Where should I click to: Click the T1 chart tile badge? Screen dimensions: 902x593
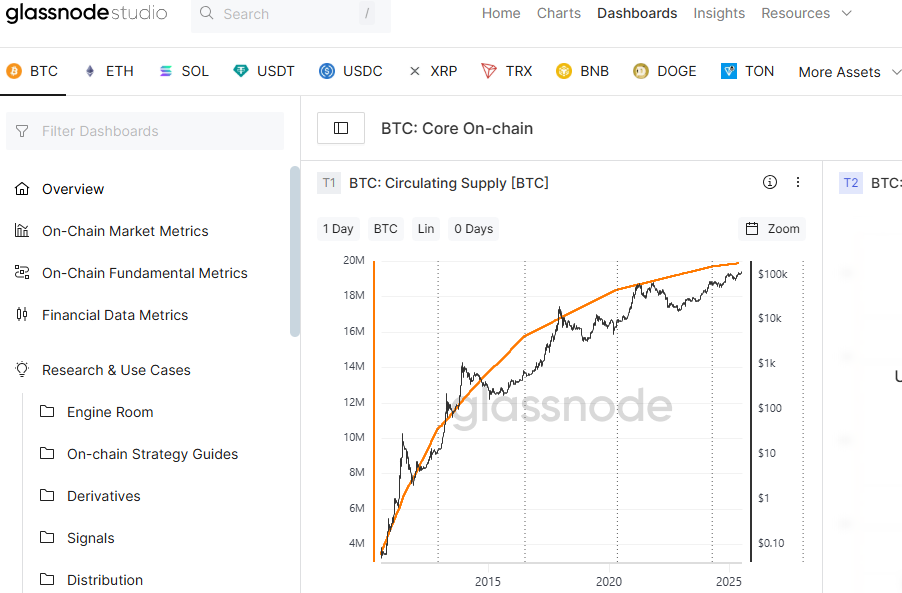click(329, 183)
